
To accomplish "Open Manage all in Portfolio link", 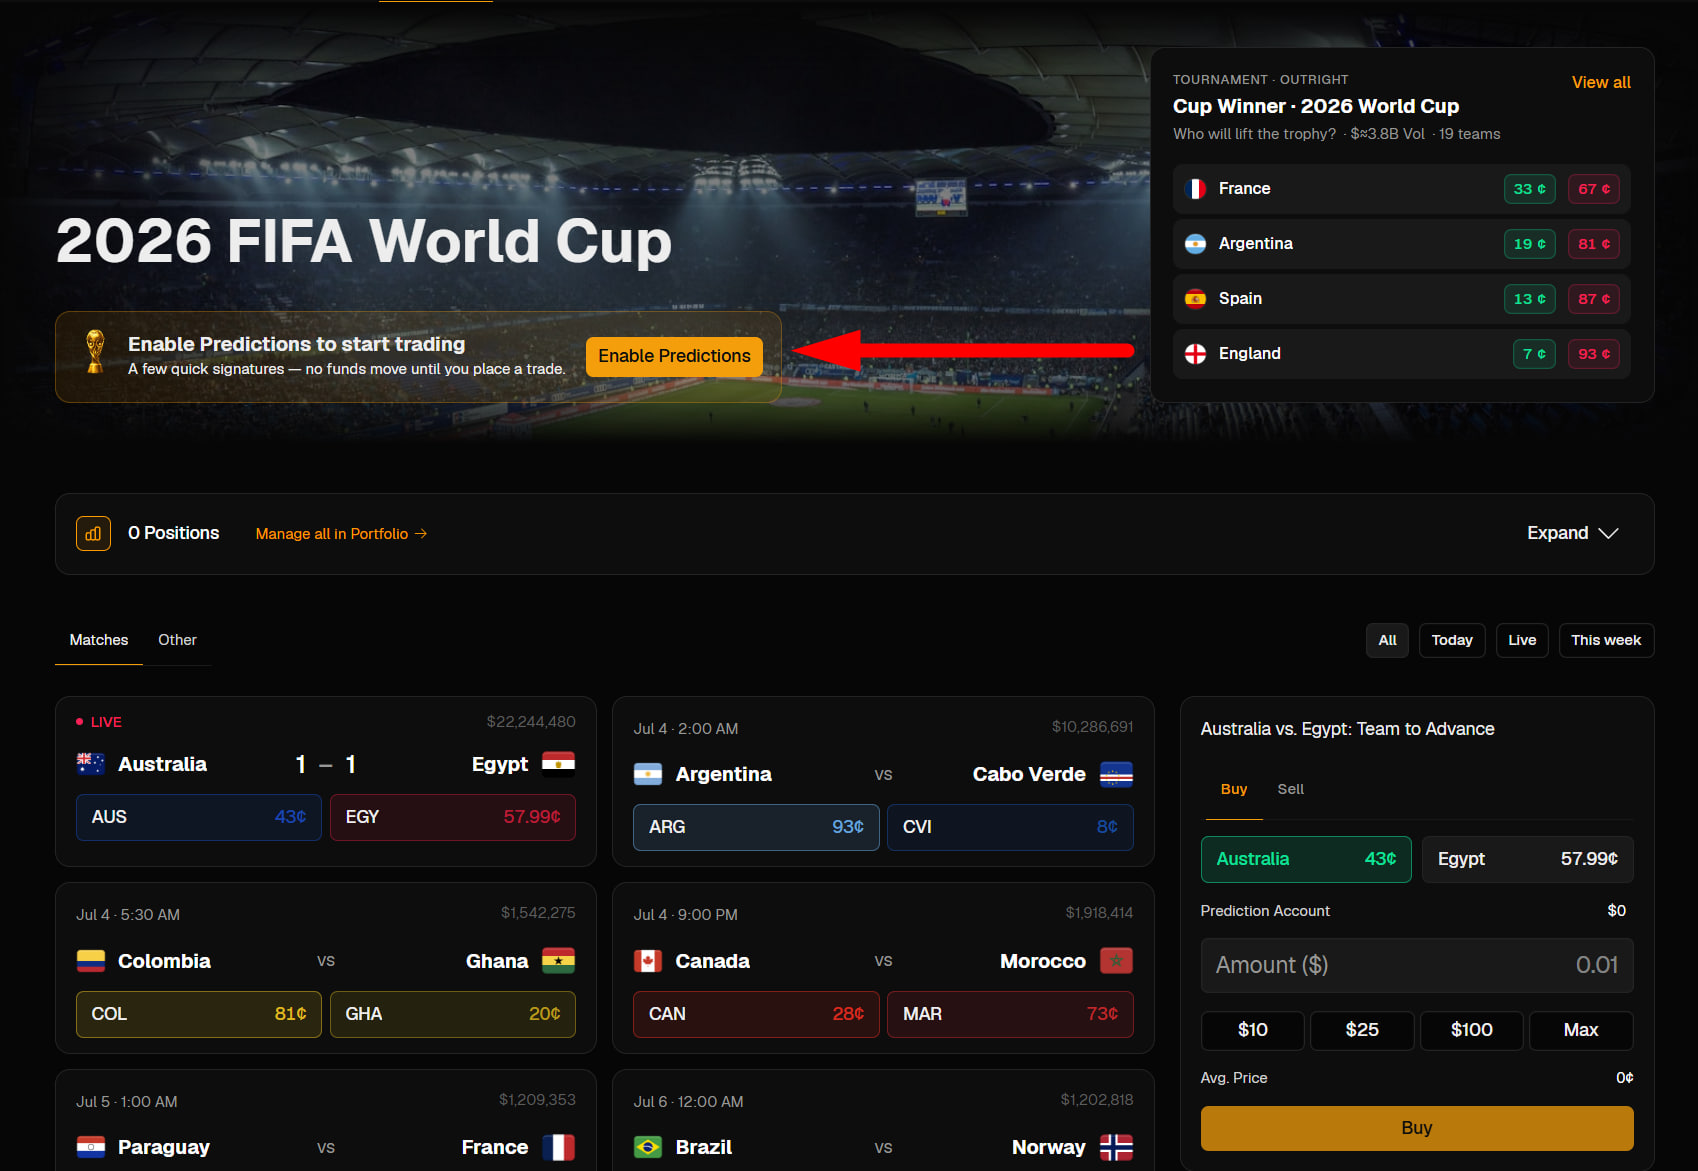I will click(341, 534).
